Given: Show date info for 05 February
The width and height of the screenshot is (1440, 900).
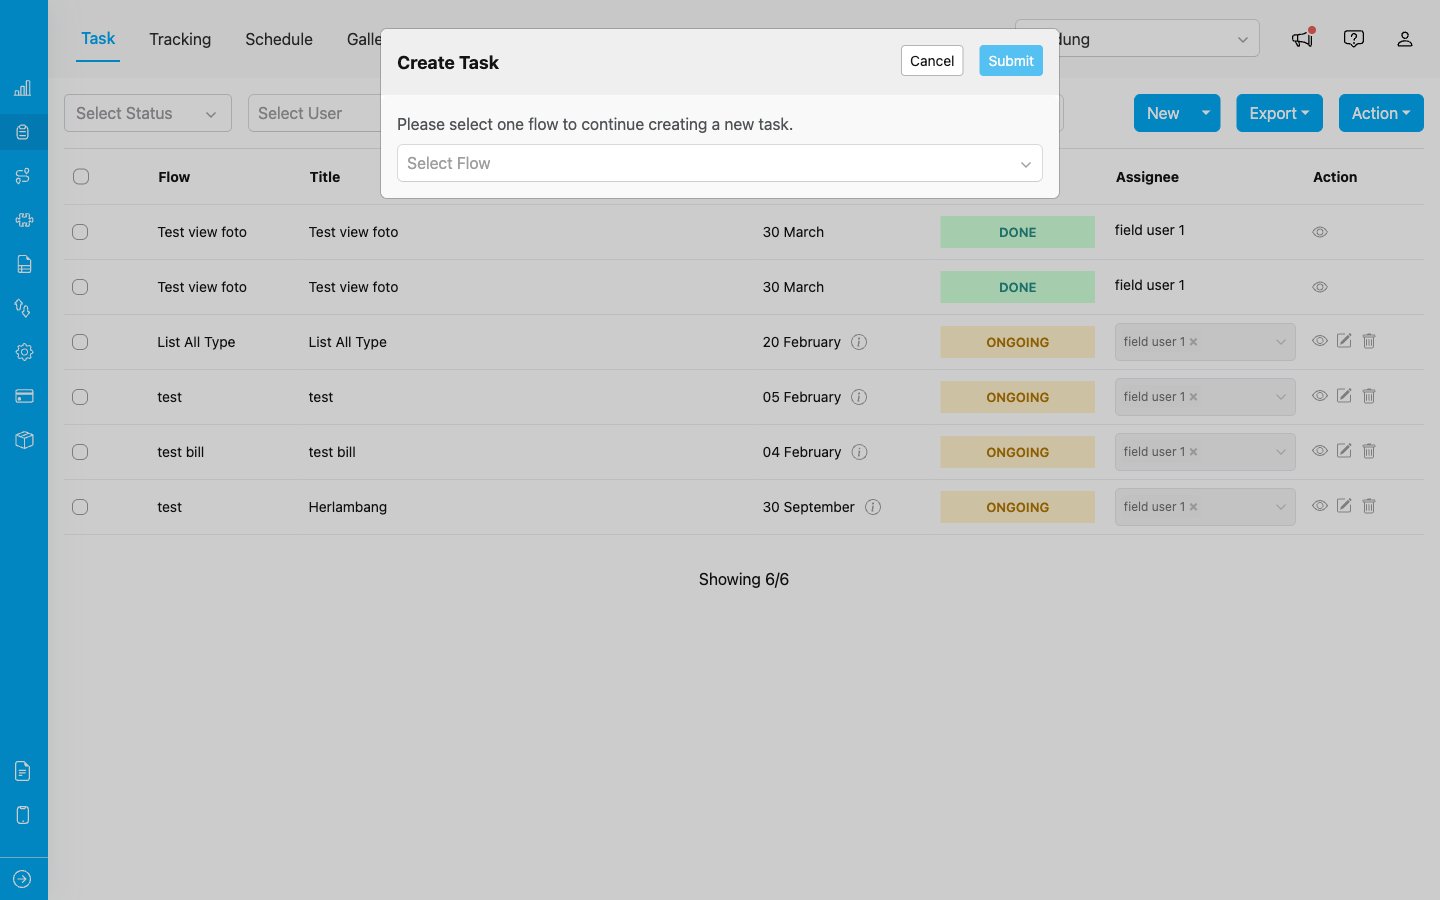Looking at the screenshot, I should [859, 397].
